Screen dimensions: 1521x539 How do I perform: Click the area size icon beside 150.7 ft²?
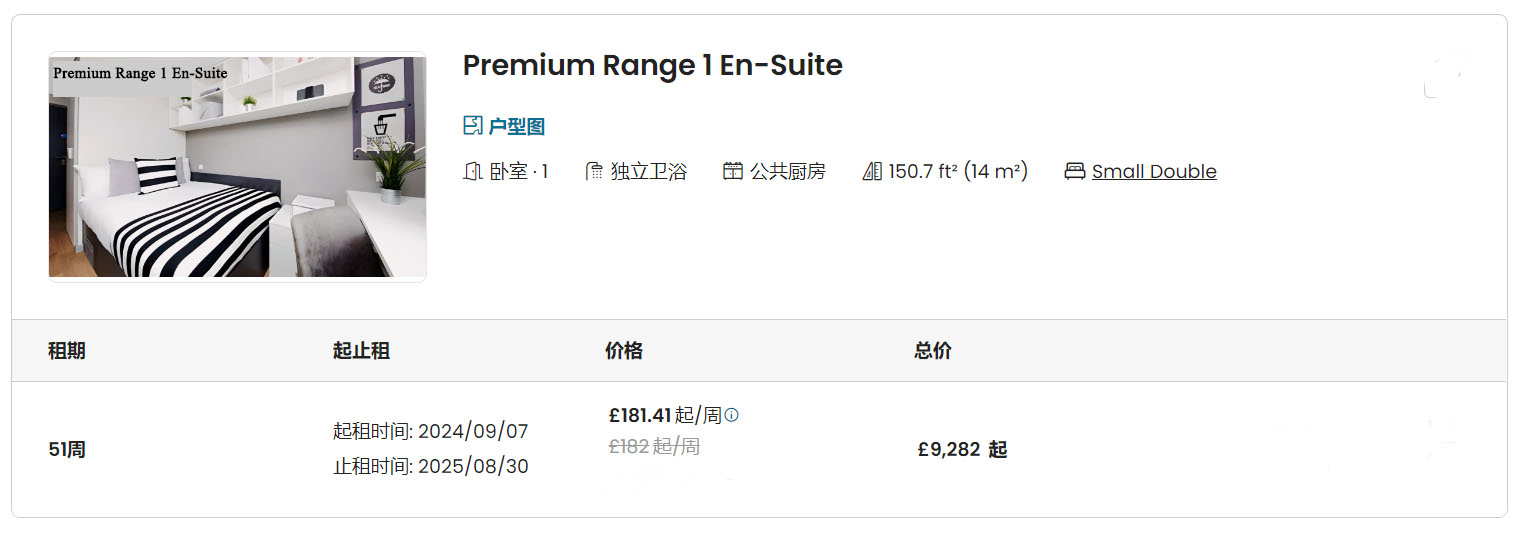(871, 171)
